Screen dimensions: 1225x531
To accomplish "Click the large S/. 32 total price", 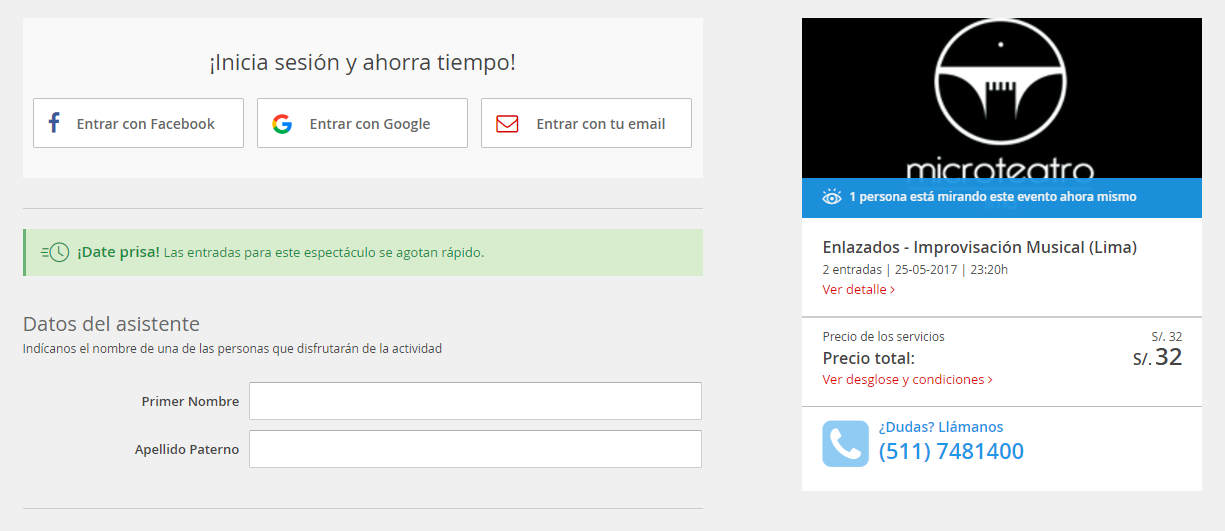I will tap(1157, 357).
